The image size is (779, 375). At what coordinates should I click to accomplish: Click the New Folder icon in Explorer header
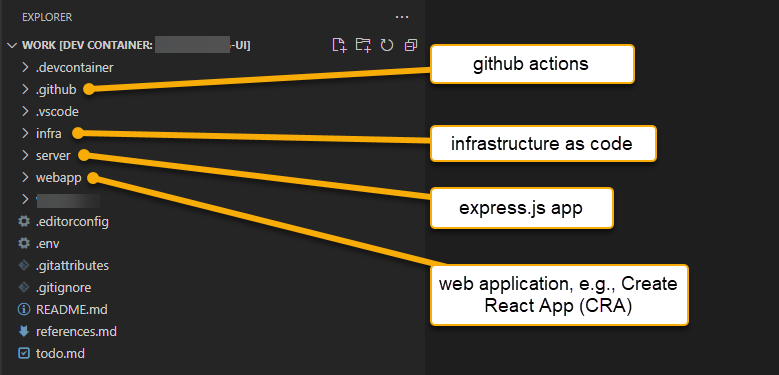[363, 45]
